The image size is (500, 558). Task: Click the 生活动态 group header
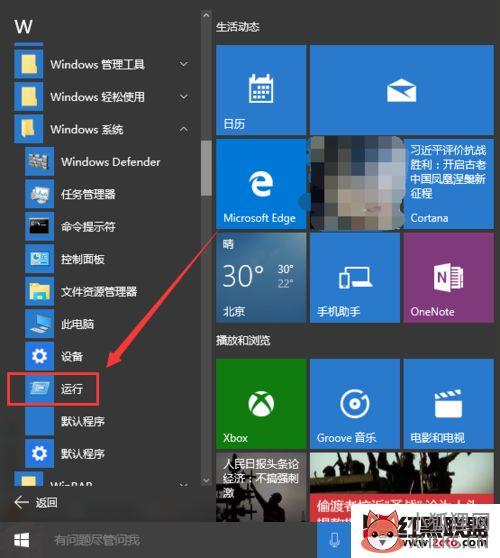coord(238,27)
